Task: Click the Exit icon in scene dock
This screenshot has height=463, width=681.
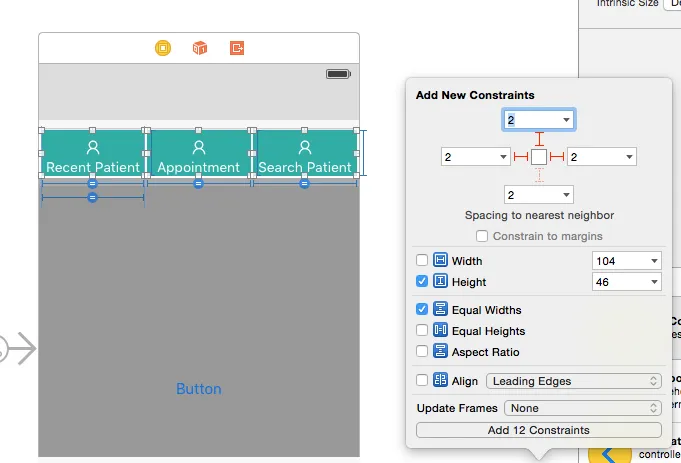Action: 237,48
